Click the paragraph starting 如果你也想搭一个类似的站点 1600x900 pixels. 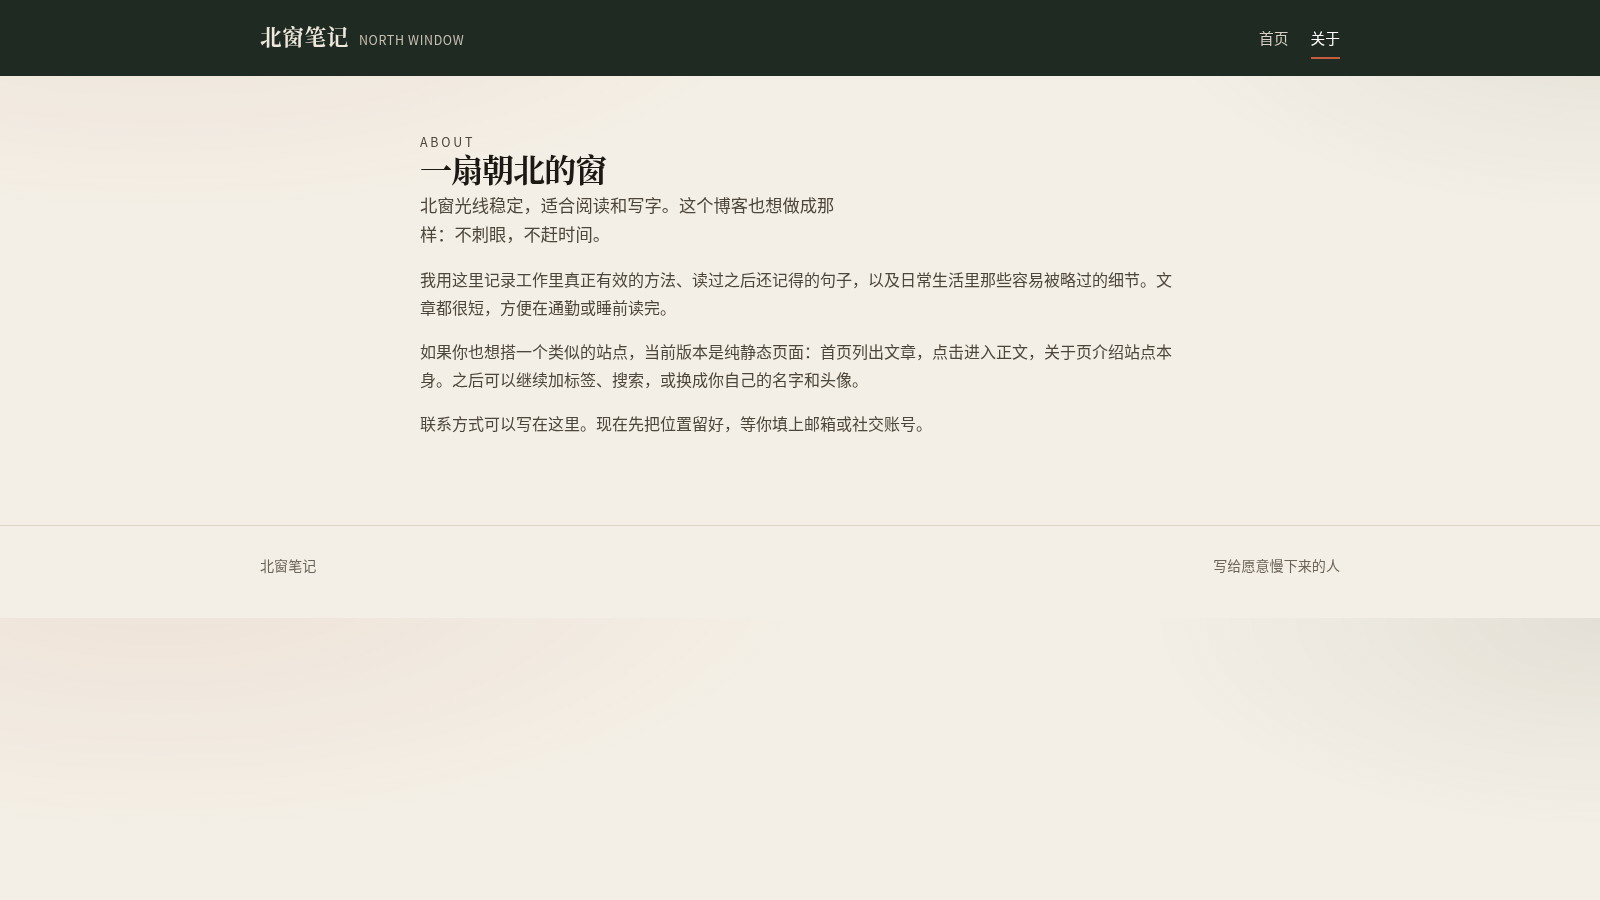tap(796, 366)
